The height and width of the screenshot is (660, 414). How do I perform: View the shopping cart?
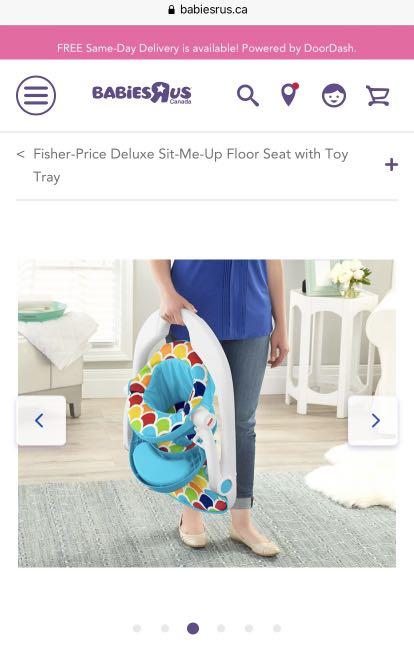[378, 96]
